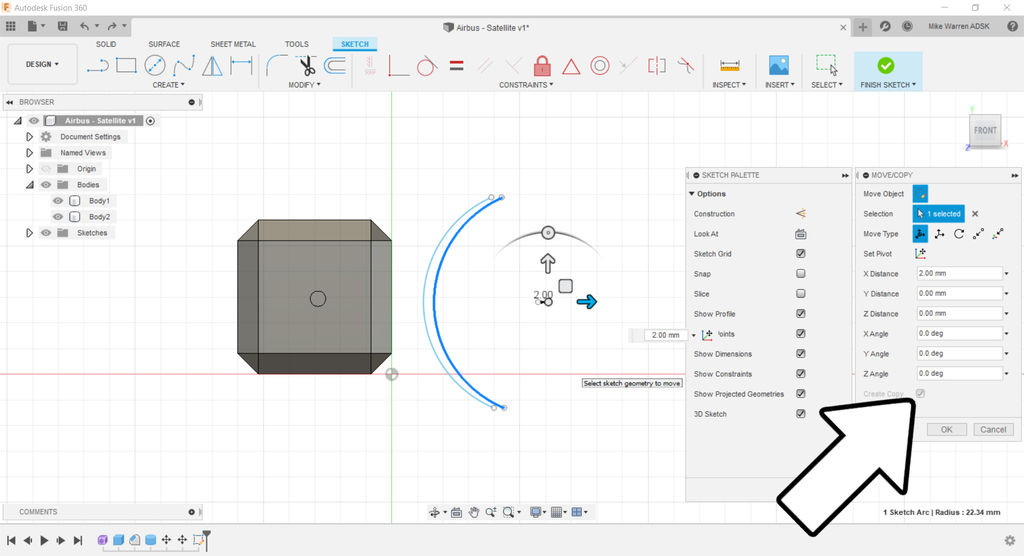1024x556 pixels.
Task: Toggle Show Projected Geometries checkbox
Action: pyautogui.click(x=801, y=394)
